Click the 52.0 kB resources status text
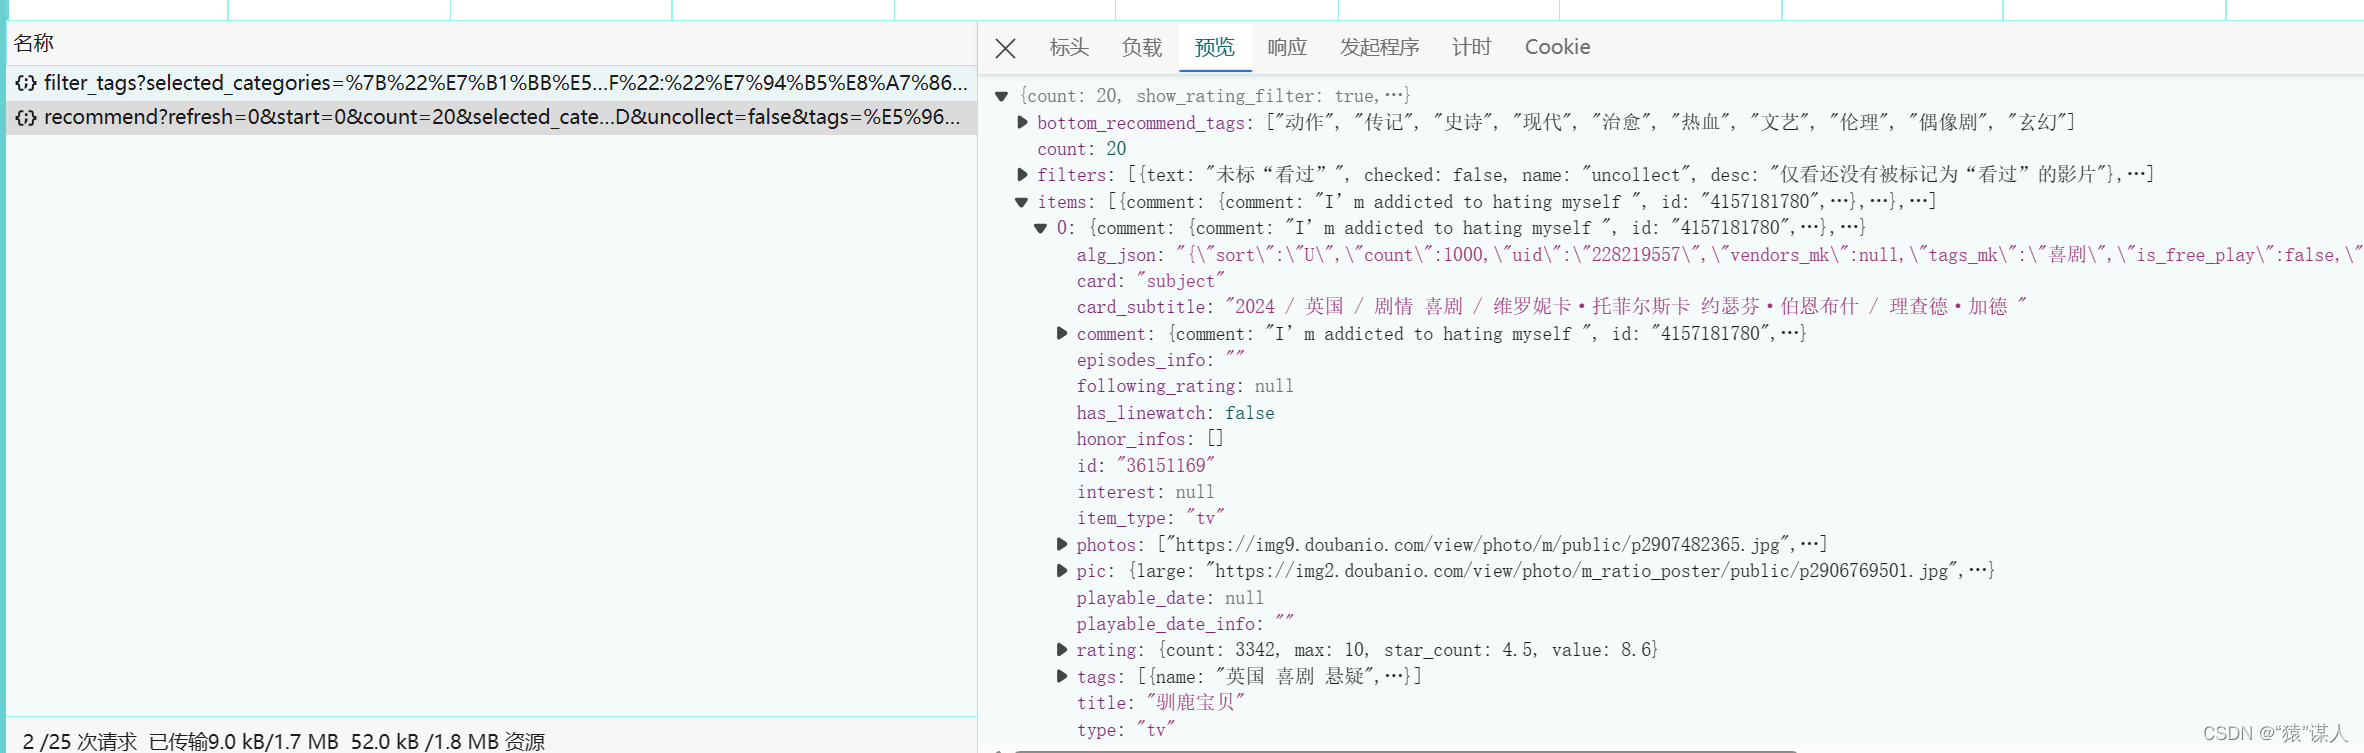 click(x=447, y=741)
